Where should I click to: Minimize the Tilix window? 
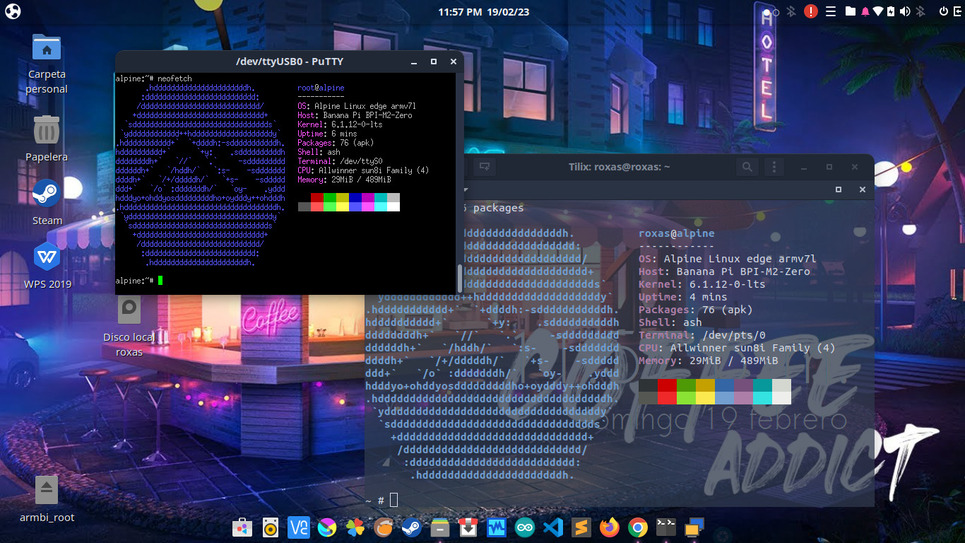pyautogui.click(x=804, y=167)
